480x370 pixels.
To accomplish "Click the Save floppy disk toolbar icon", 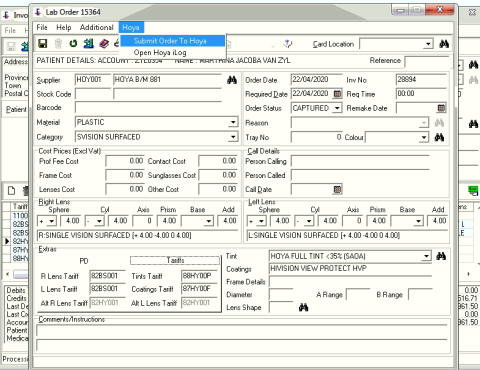I will coord(43,43).
